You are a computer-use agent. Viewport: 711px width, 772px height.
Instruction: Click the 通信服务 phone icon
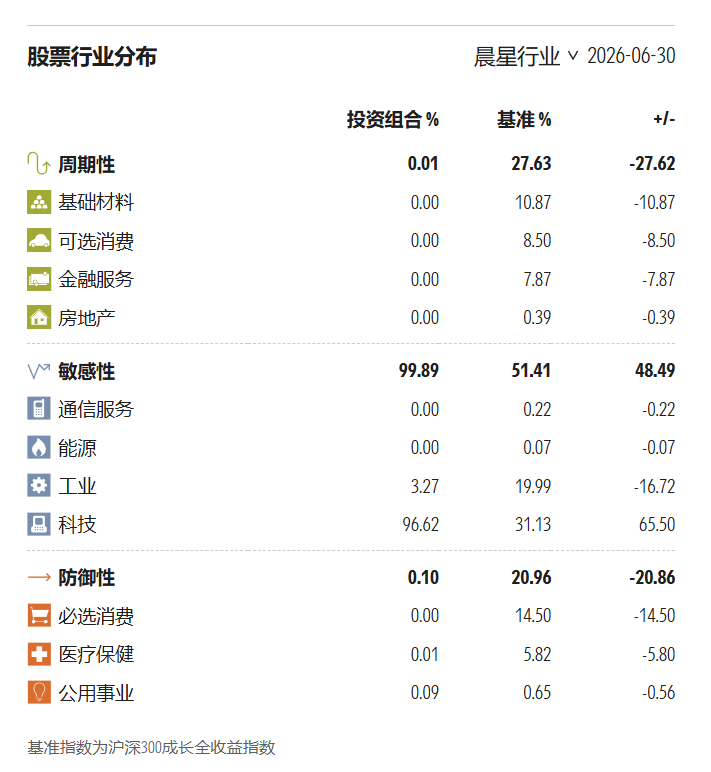point(39,409)
